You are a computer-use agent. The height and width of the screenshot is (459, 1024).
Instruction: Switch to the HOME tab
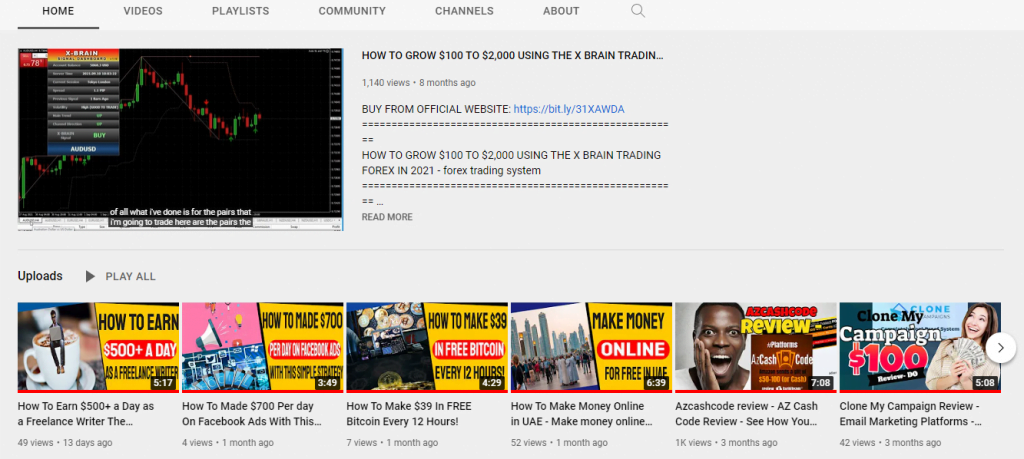[58, 11]
